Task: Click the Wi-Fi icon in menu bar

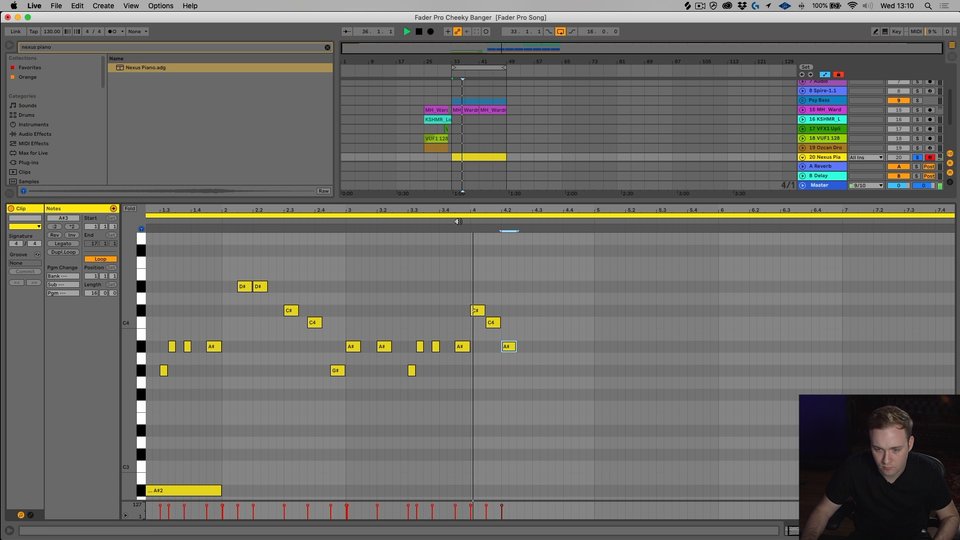Action: [x=852, y=6]
